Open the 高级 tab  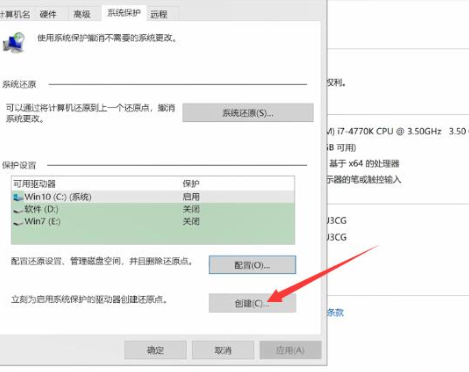82,14
